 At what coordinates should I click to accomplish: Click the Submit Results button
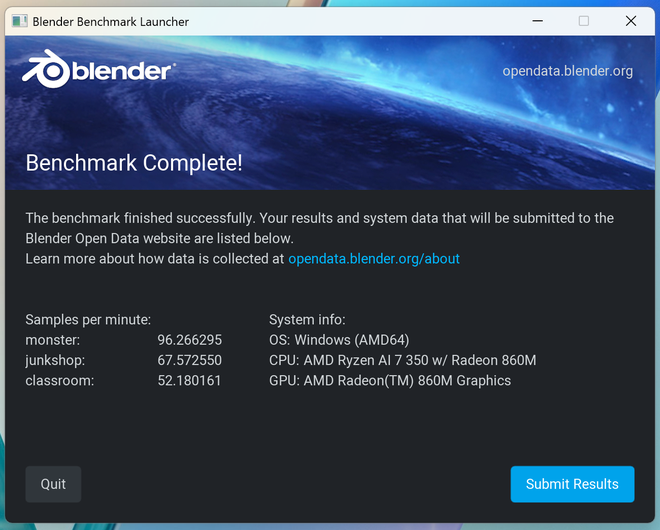pyautogui.click(x=572, y=484)
